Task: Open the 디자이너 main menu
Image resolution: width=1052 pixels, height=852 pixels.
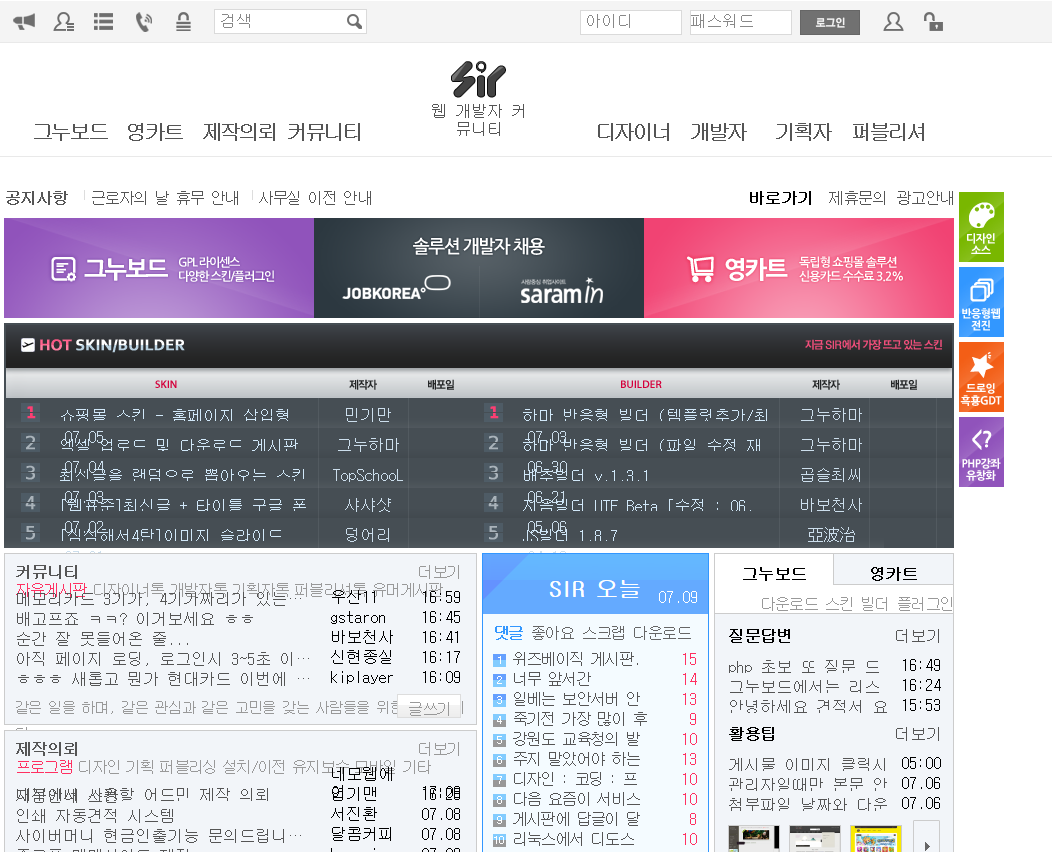Action: (x=633, y=132)
